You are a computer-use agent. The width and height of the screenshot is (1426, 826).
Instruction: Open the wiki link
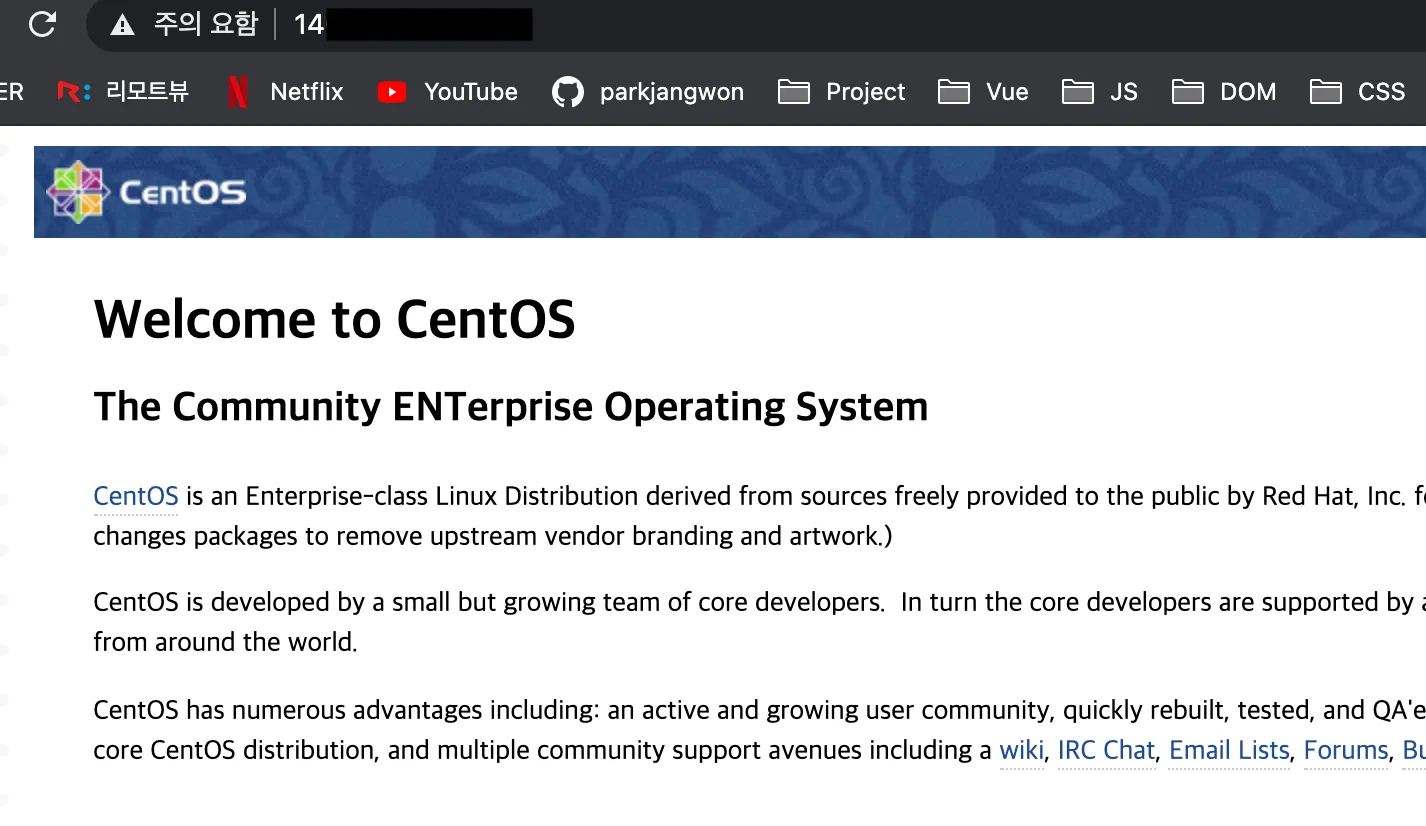pos(1022,750)
